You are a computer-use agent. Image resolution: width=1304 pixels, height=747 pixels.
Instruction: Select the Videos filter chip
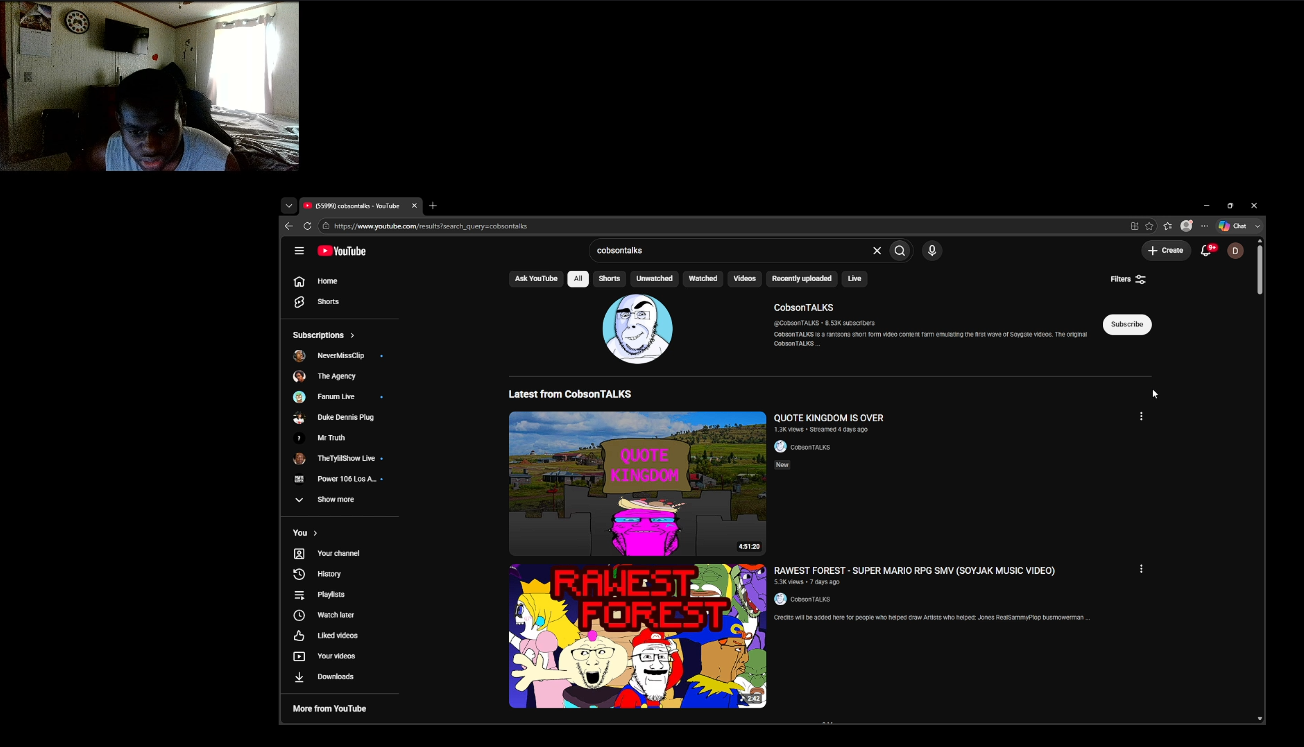[x=745, y=279]
